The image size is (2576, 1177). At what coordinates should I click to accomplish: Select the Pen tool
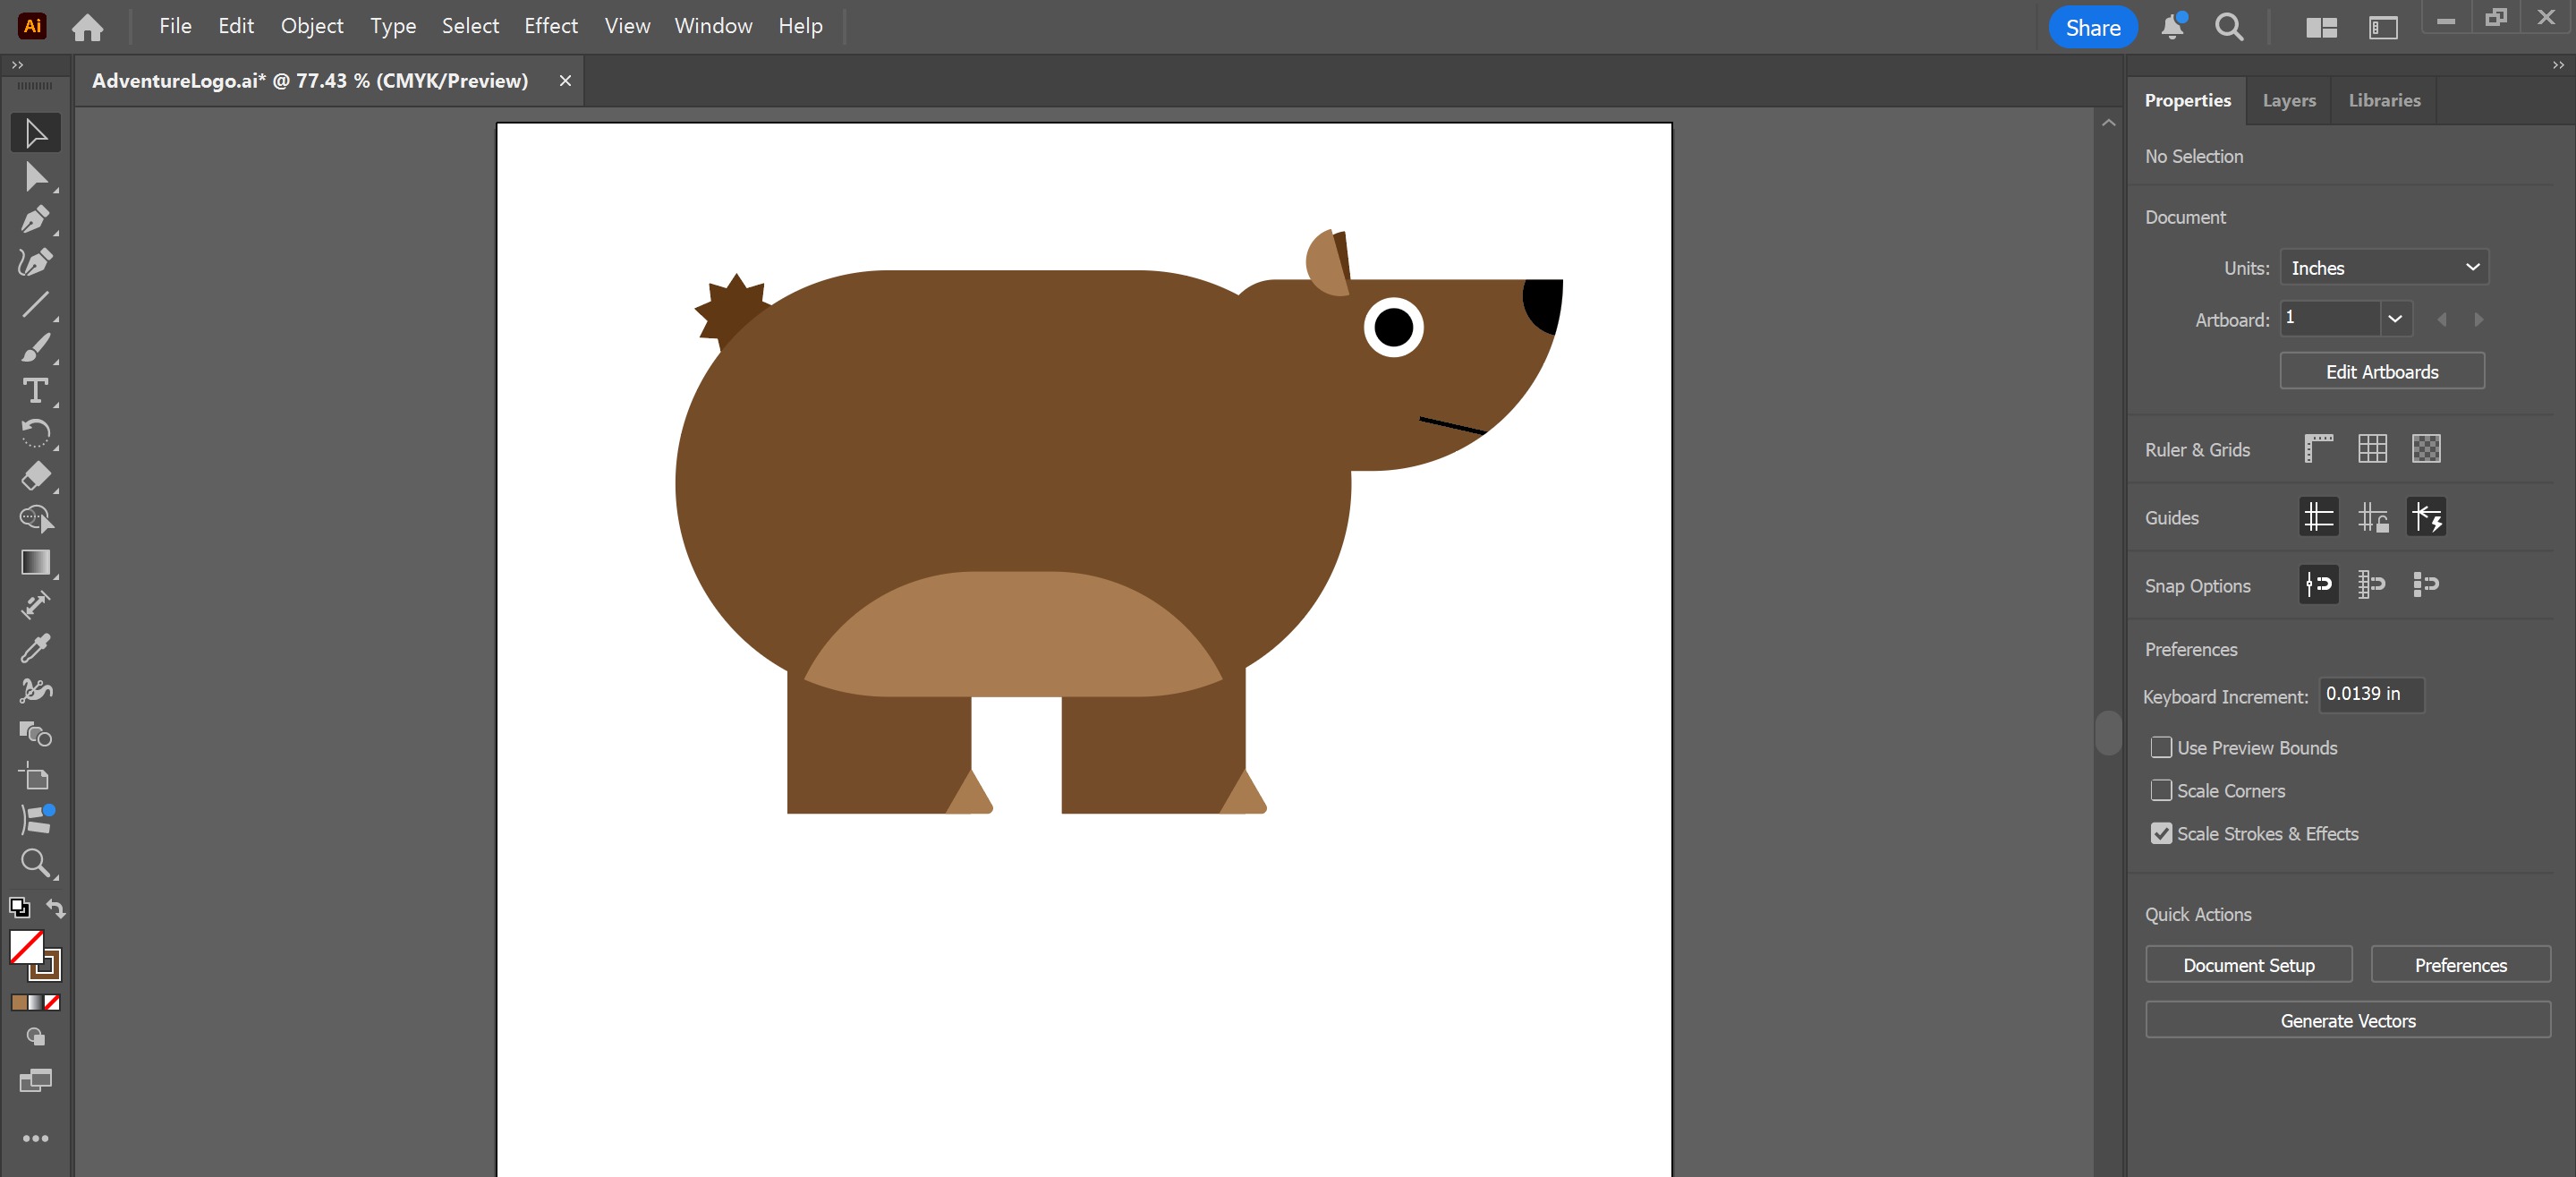[x=35, y=219]
